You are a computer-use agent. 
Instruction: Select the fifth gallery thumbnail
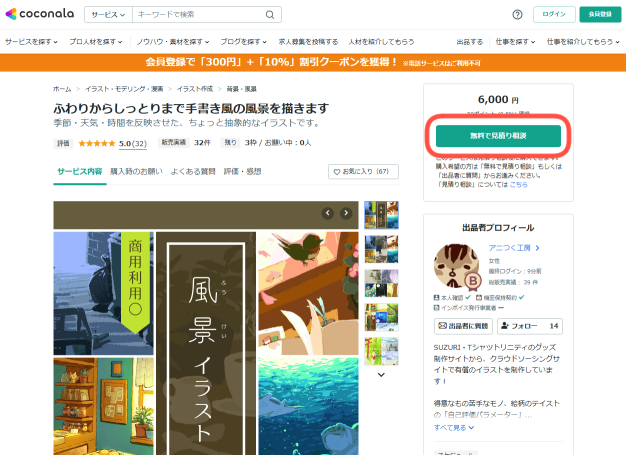pos(381,351)
